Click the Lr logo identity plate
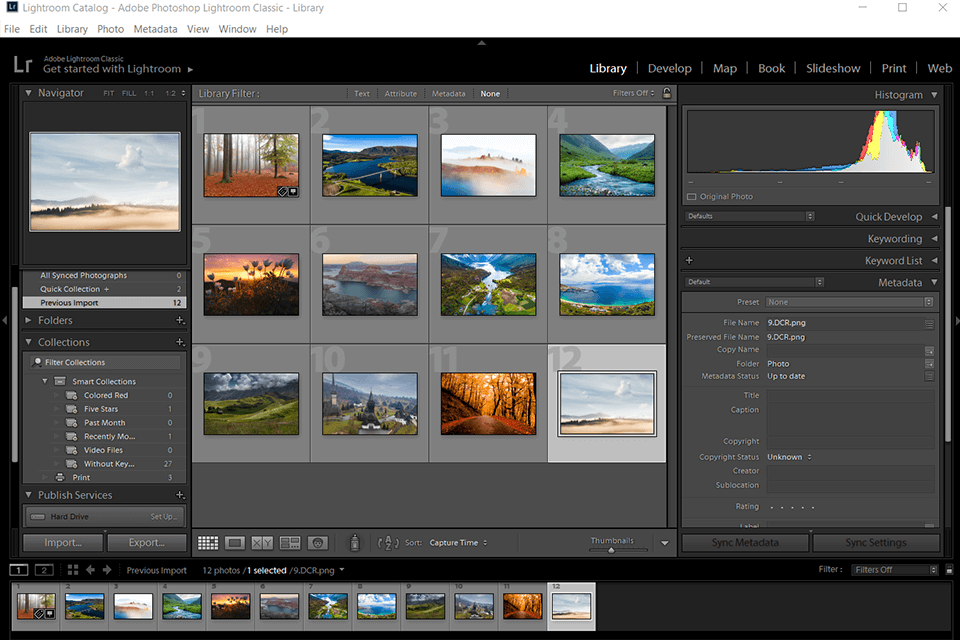This screenshot has width=960, height=640. pos(23,64)
